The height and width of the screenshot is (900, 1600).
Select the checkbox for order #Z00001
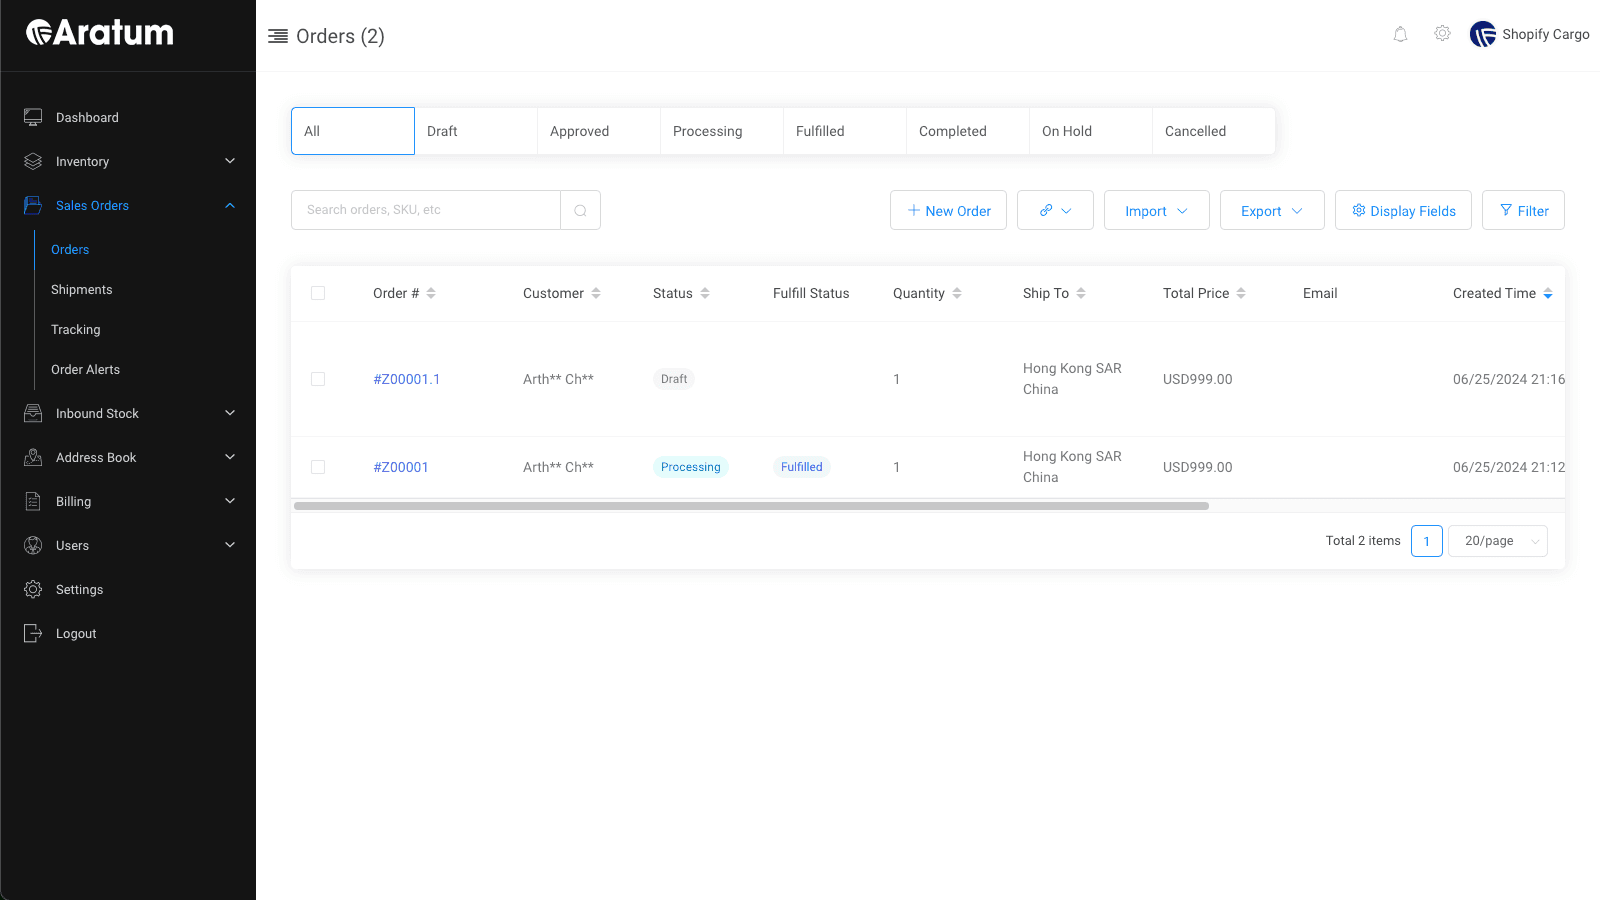318,467
